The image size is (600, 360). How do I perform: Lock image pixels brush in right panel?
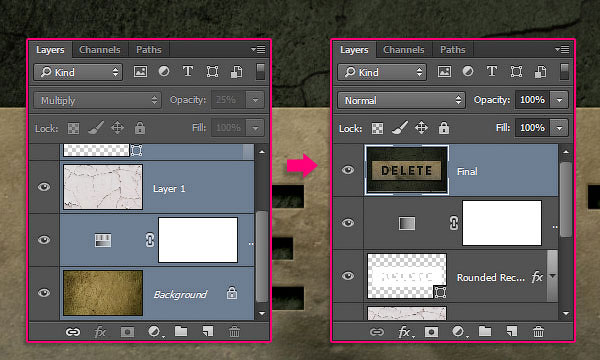[x=399, y=128]
